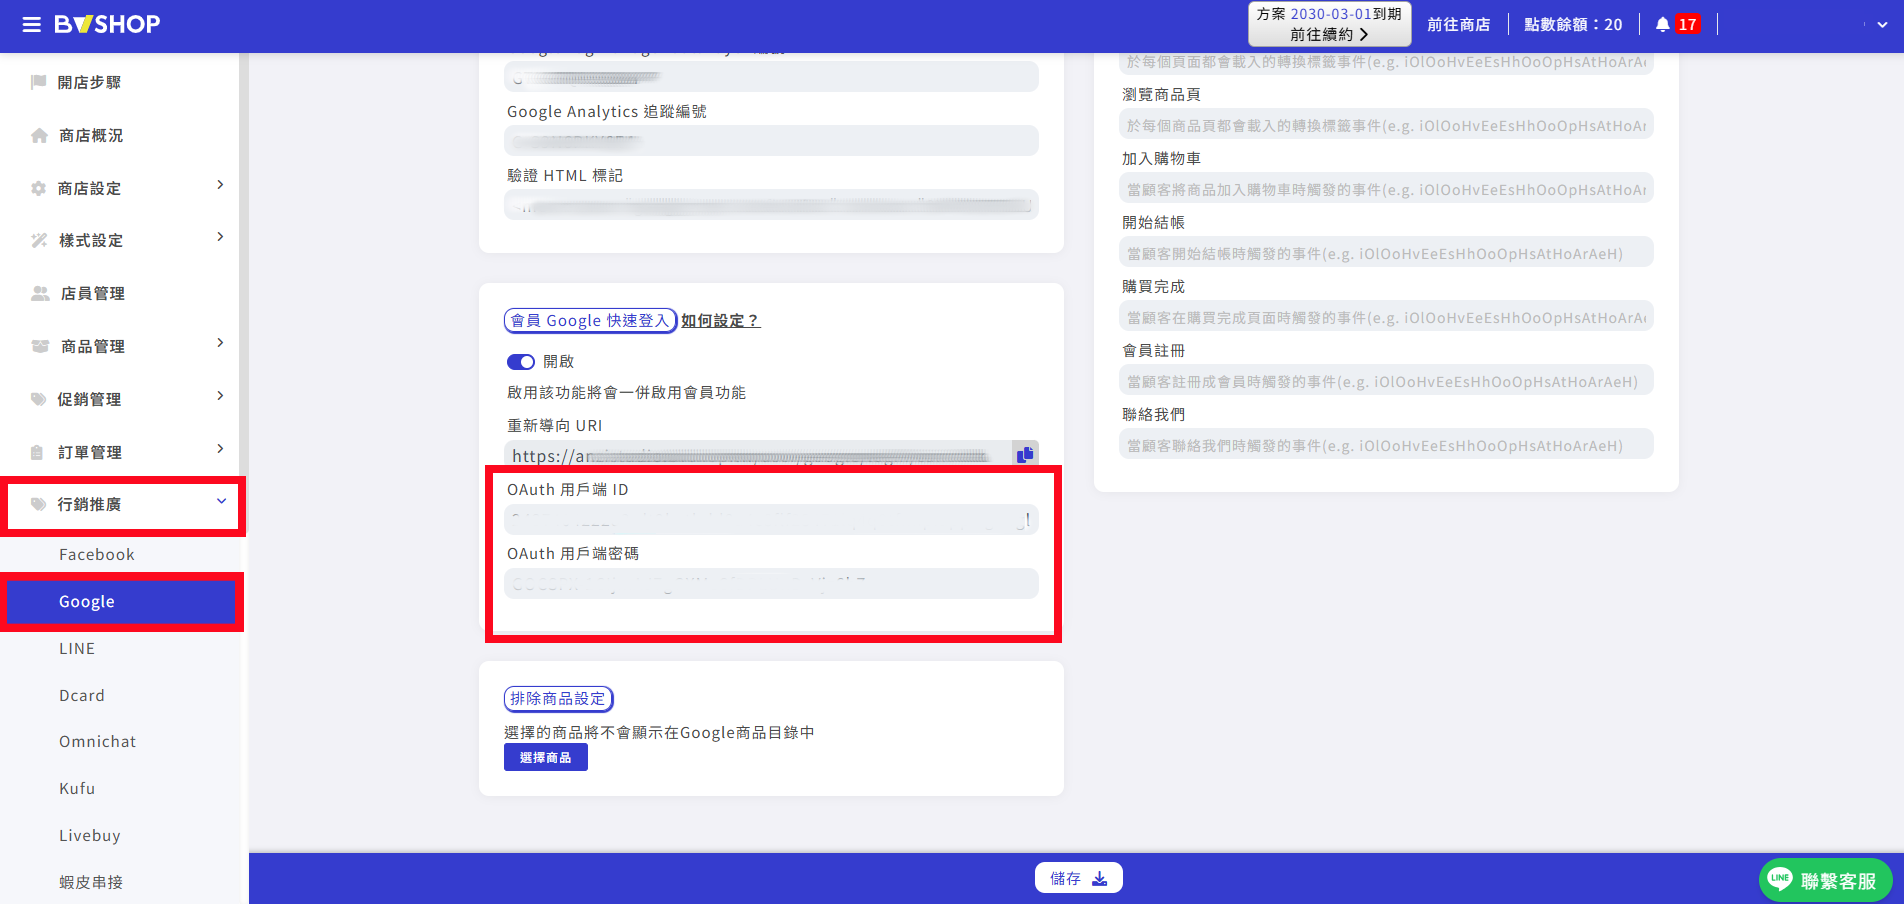1904x904 pixels.
Task: Click the 選擇商品 button
Action: (x=546, y=758)
